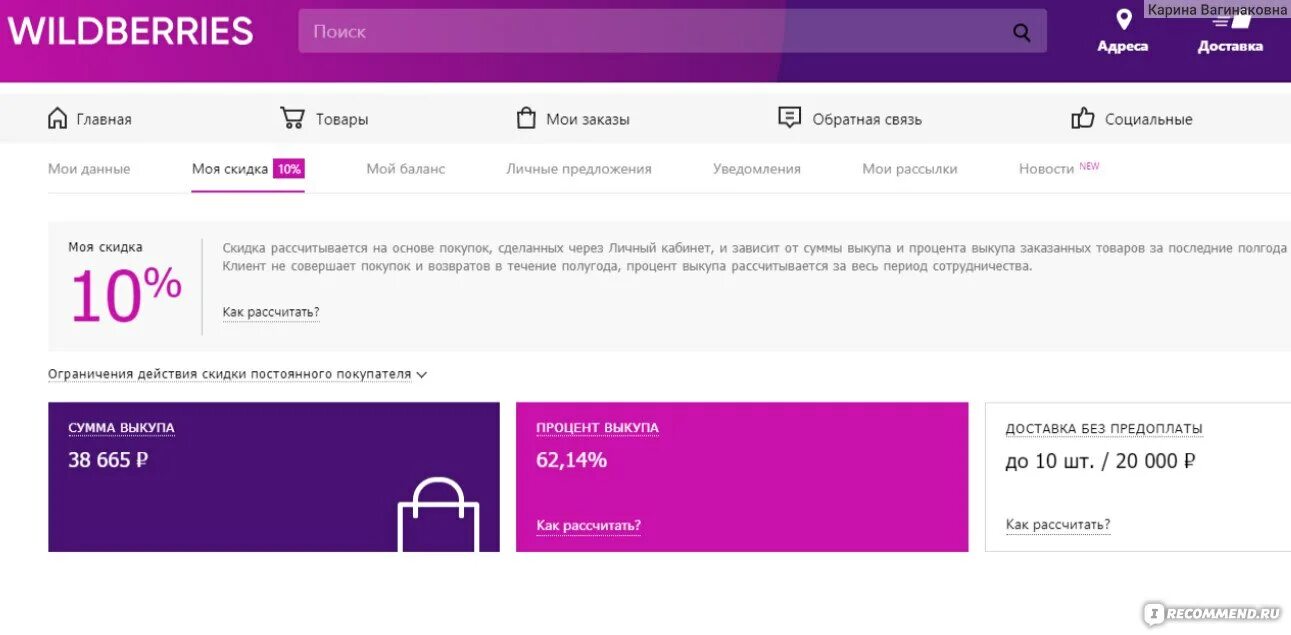Click the user name Карина Вагинаковна

[x=1217, y=9]
